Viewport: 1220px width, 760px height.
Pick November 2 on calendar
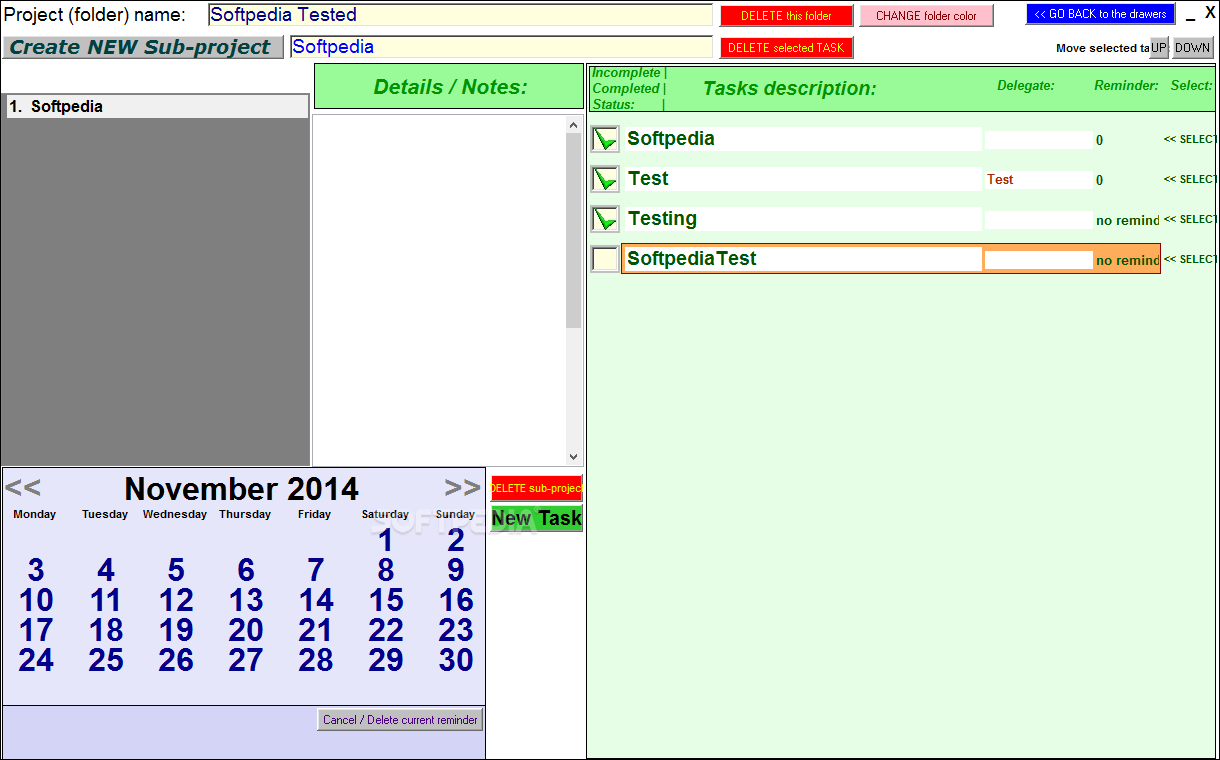456,541
